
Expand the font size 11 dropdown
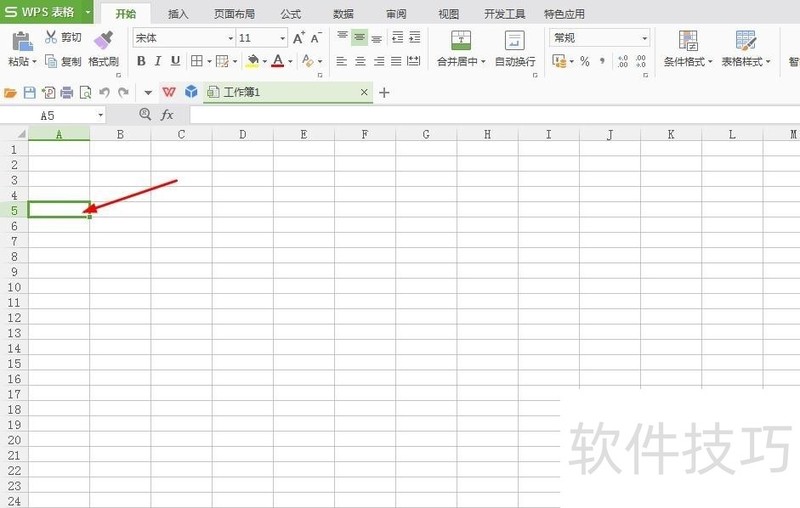[283, 38]
